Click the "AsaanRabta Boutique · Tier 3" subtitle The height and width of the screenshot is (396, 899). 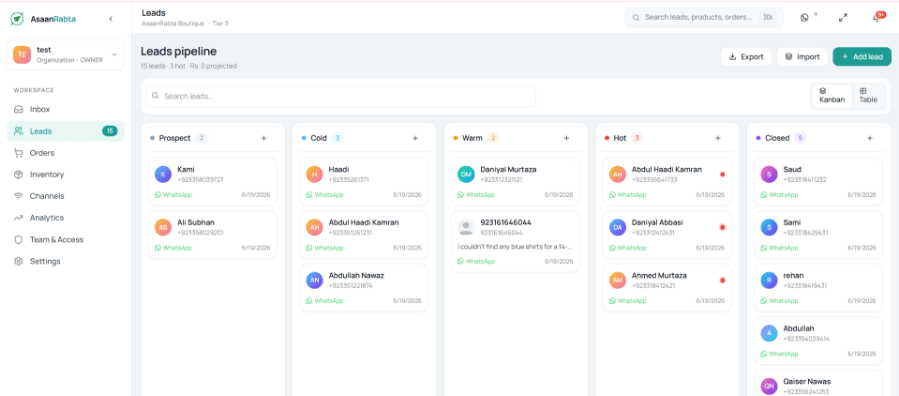185,23
